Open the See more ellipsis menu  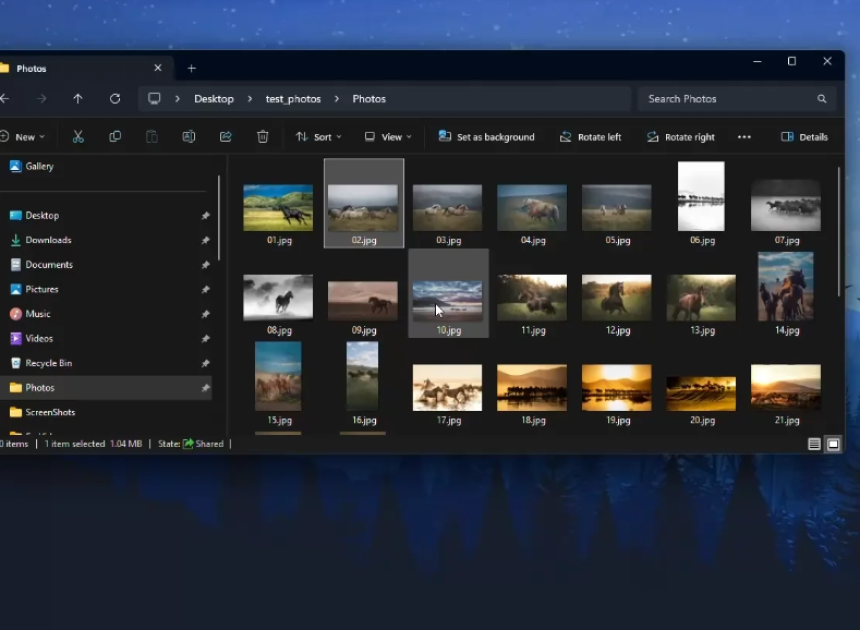[745, 136]
